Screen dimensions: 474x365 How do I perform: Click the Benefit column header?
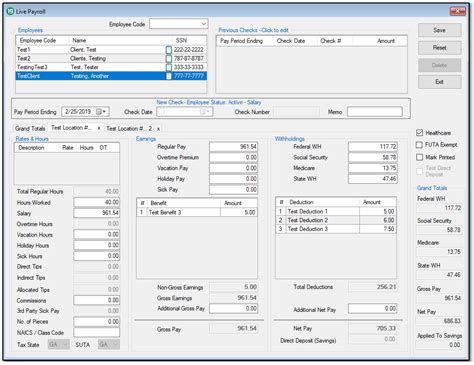click(158, 203)
